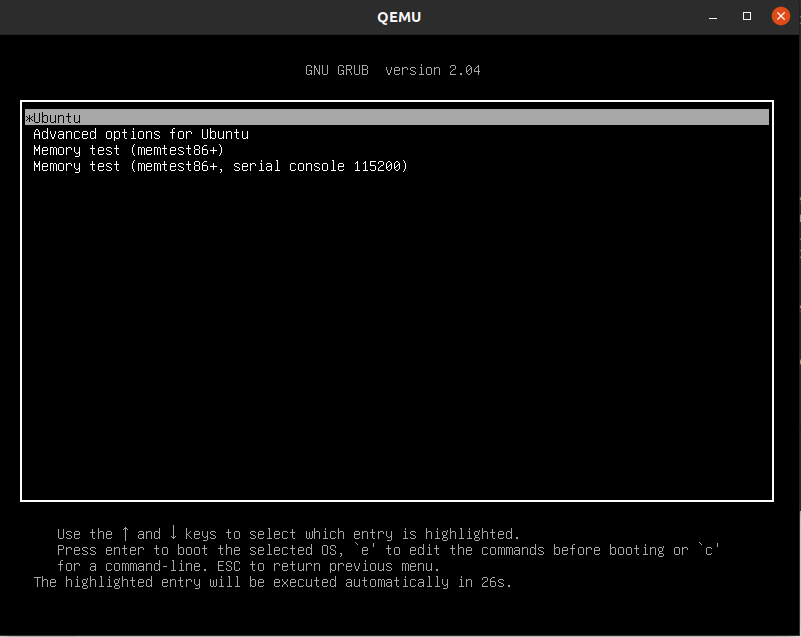Image resolution: width=801 pixels, height=637 pixels.
Task: Click the minimize icon on the QEMU window
Action: pos(712,17)
